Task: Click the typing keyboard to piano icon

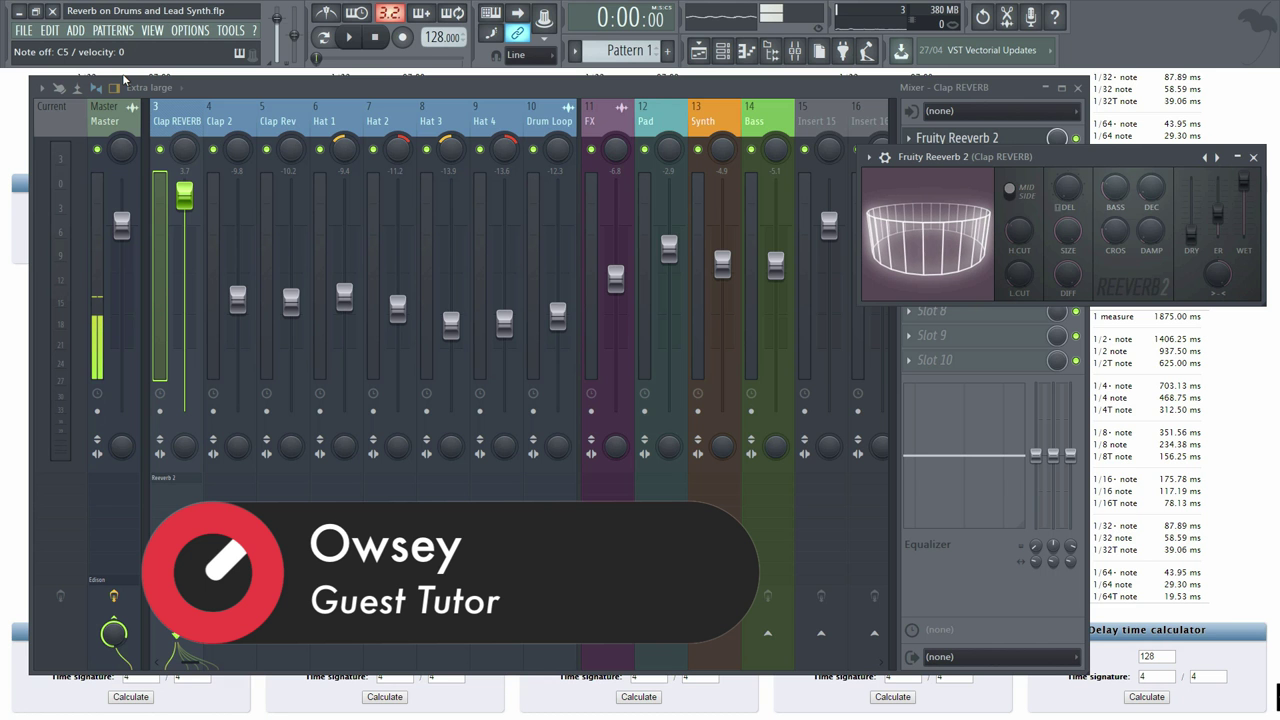Action: click(x=490, y=13)
